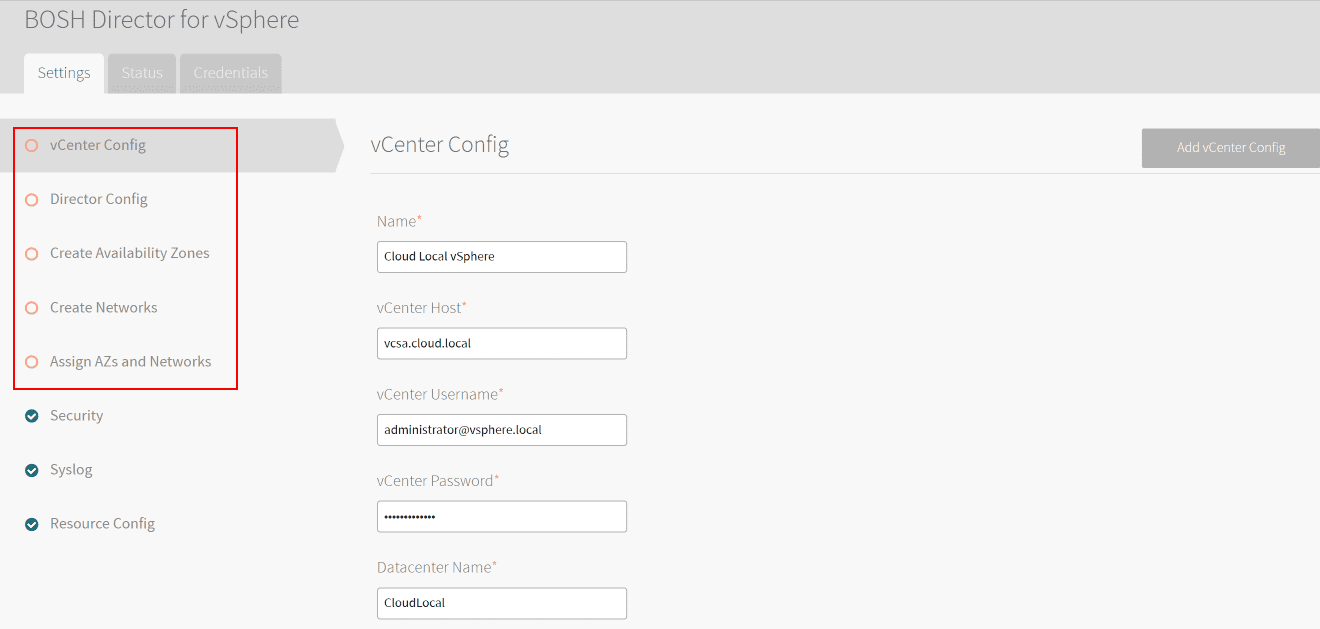1320x629 pixels.
Task: Open the Director Config section
Action: pos(99,199)
